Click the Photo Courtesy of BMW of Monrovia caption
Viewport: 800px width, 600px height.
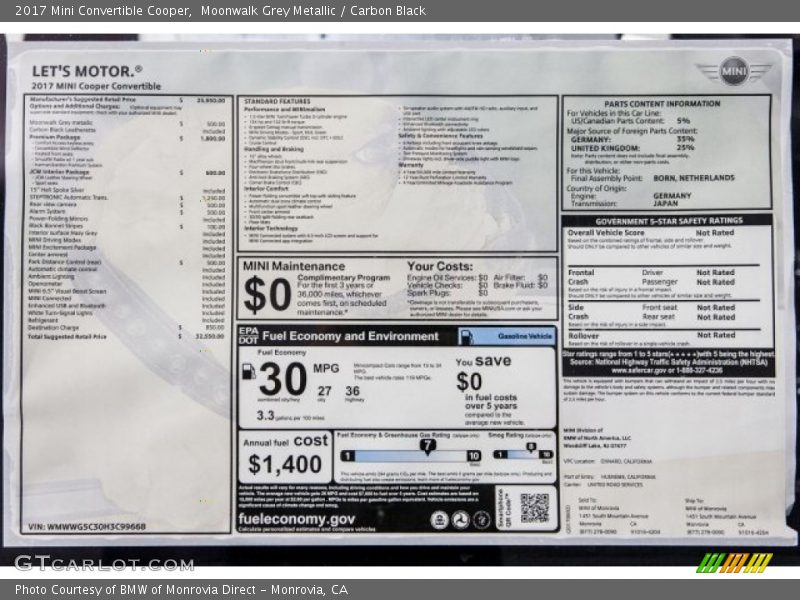click(181, 590)
